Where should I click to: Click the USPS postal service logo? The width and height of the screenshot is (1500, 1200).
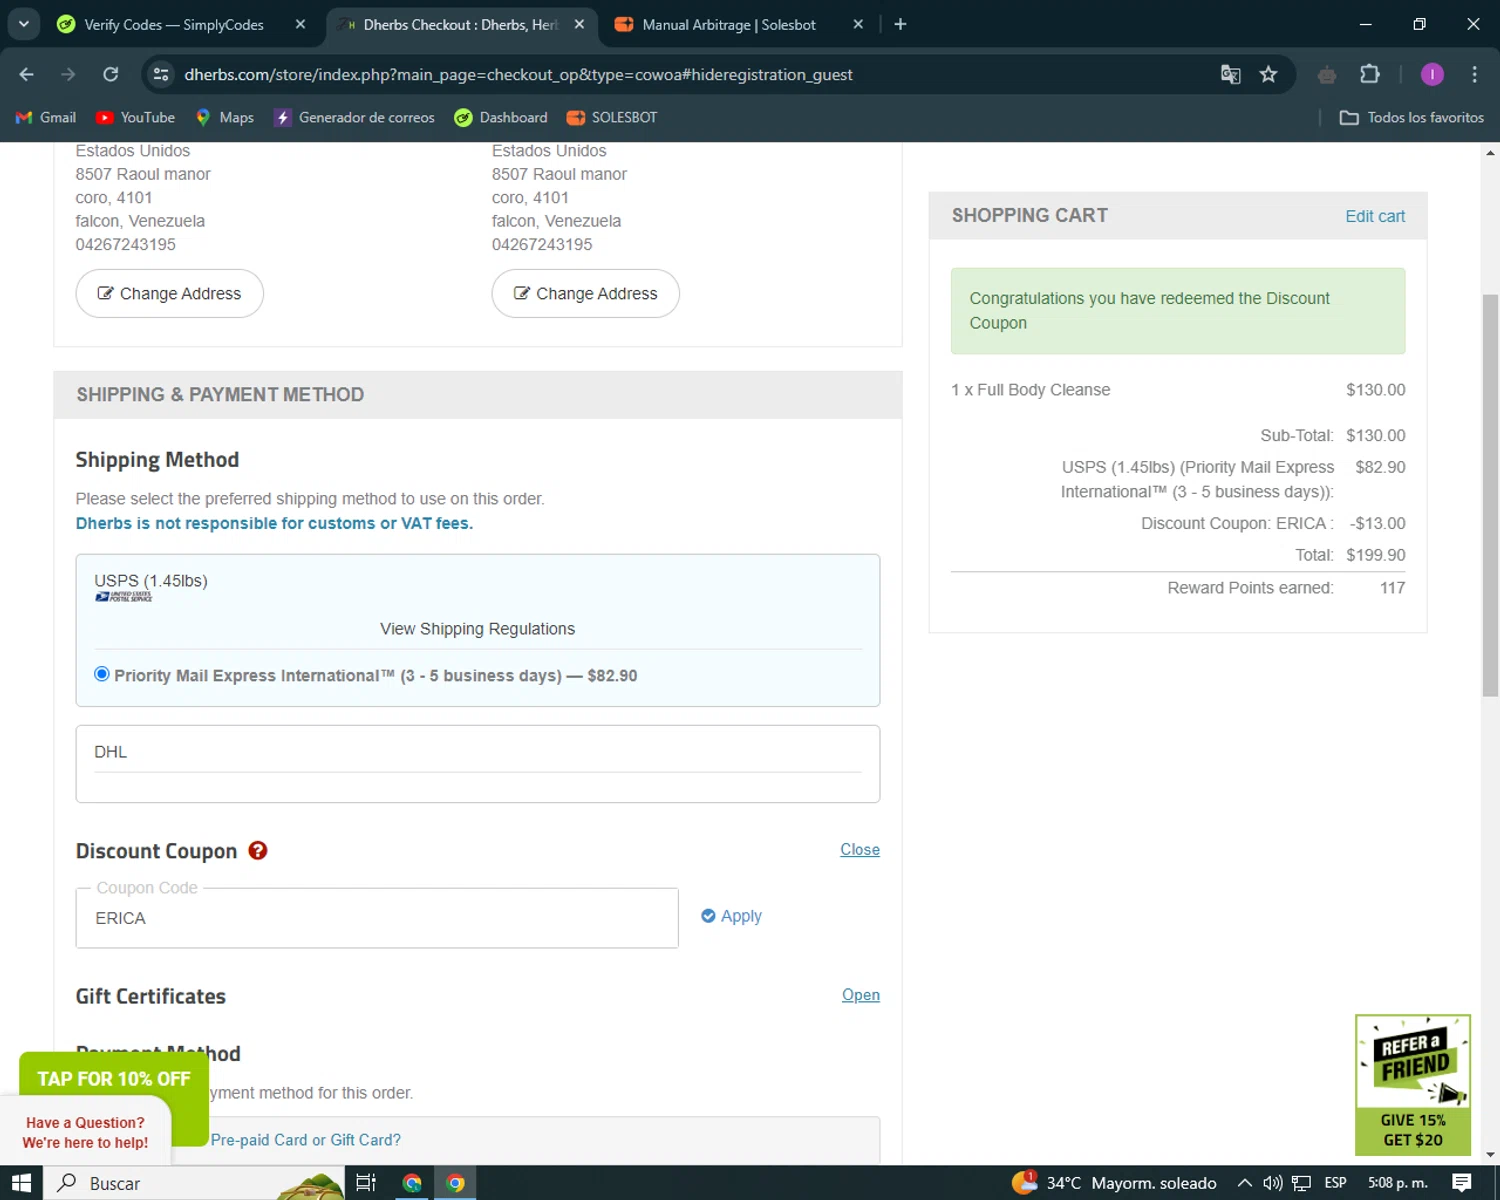click(124, 597)
